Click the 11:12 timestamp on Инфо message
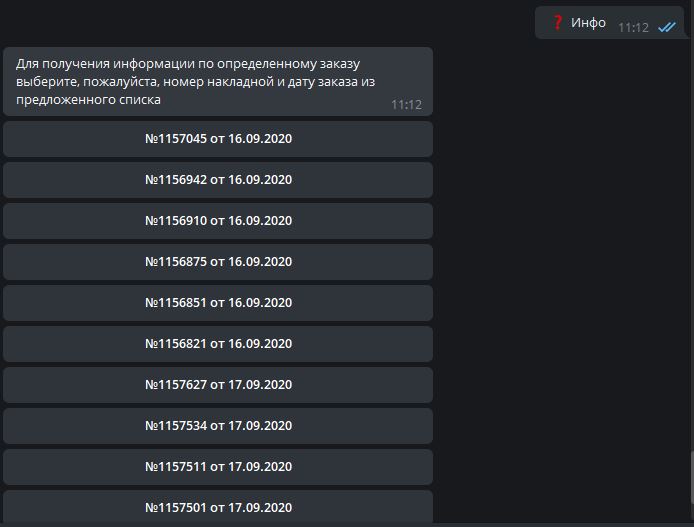Viewport: 694px width, 527px height. coord(633,28)
